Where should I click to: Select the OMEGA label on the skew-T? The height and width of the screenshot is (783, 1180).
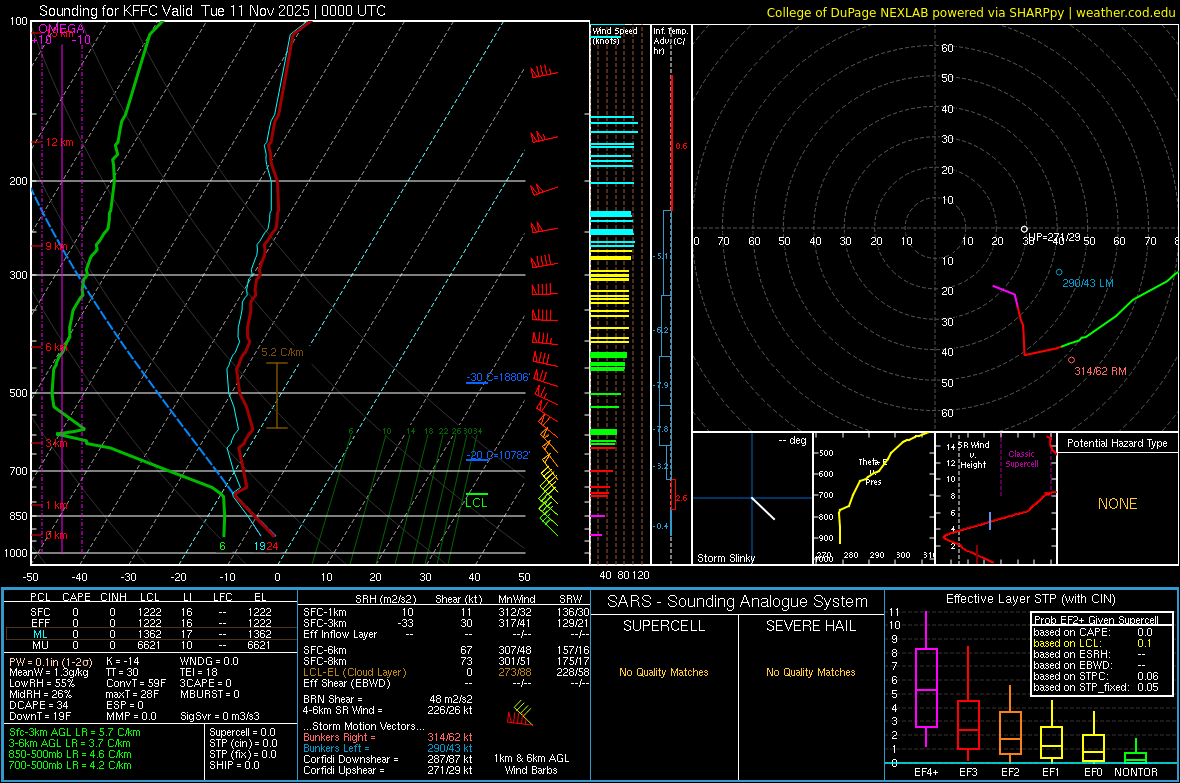point(61,29)
